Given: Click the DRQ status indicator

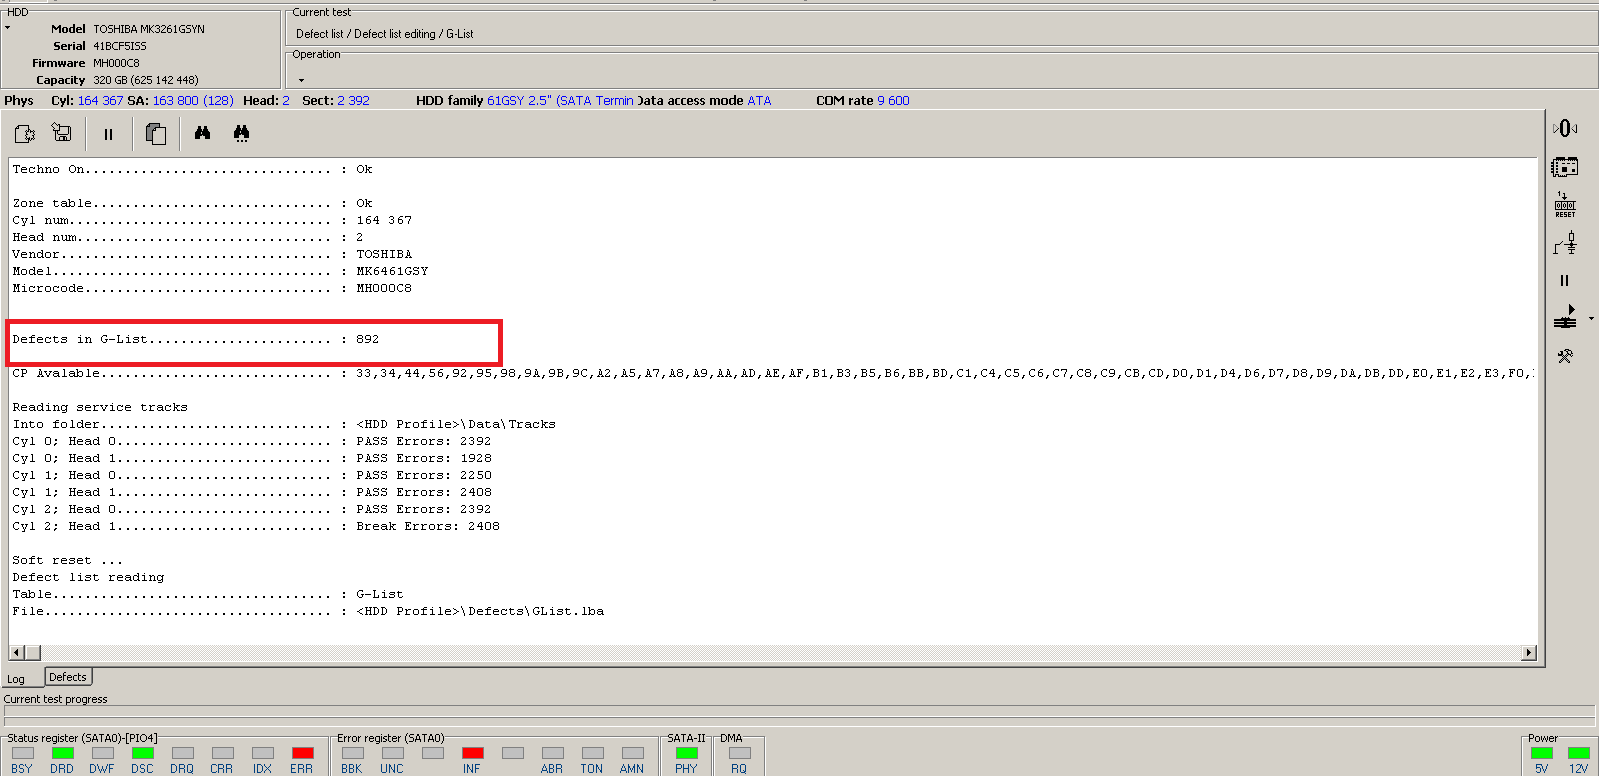Looking at the screenshot, I should [x=183, y=753].
